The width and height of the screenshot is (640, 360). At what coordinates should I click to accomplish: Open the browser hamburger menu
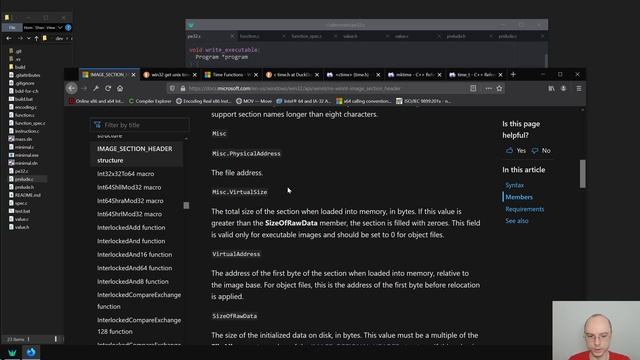(x=579, y=88)
